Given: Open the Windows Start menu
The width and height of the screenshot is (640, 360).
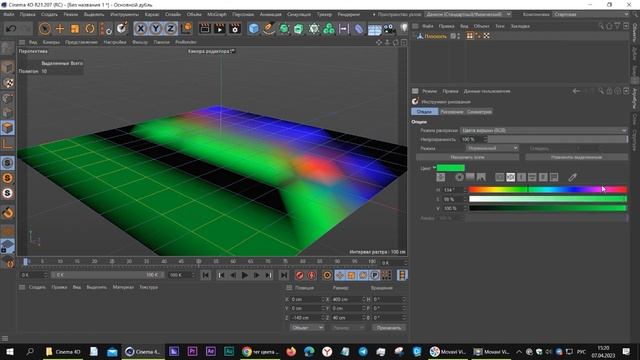Looking at the screenshot, I should pos(9,351).
